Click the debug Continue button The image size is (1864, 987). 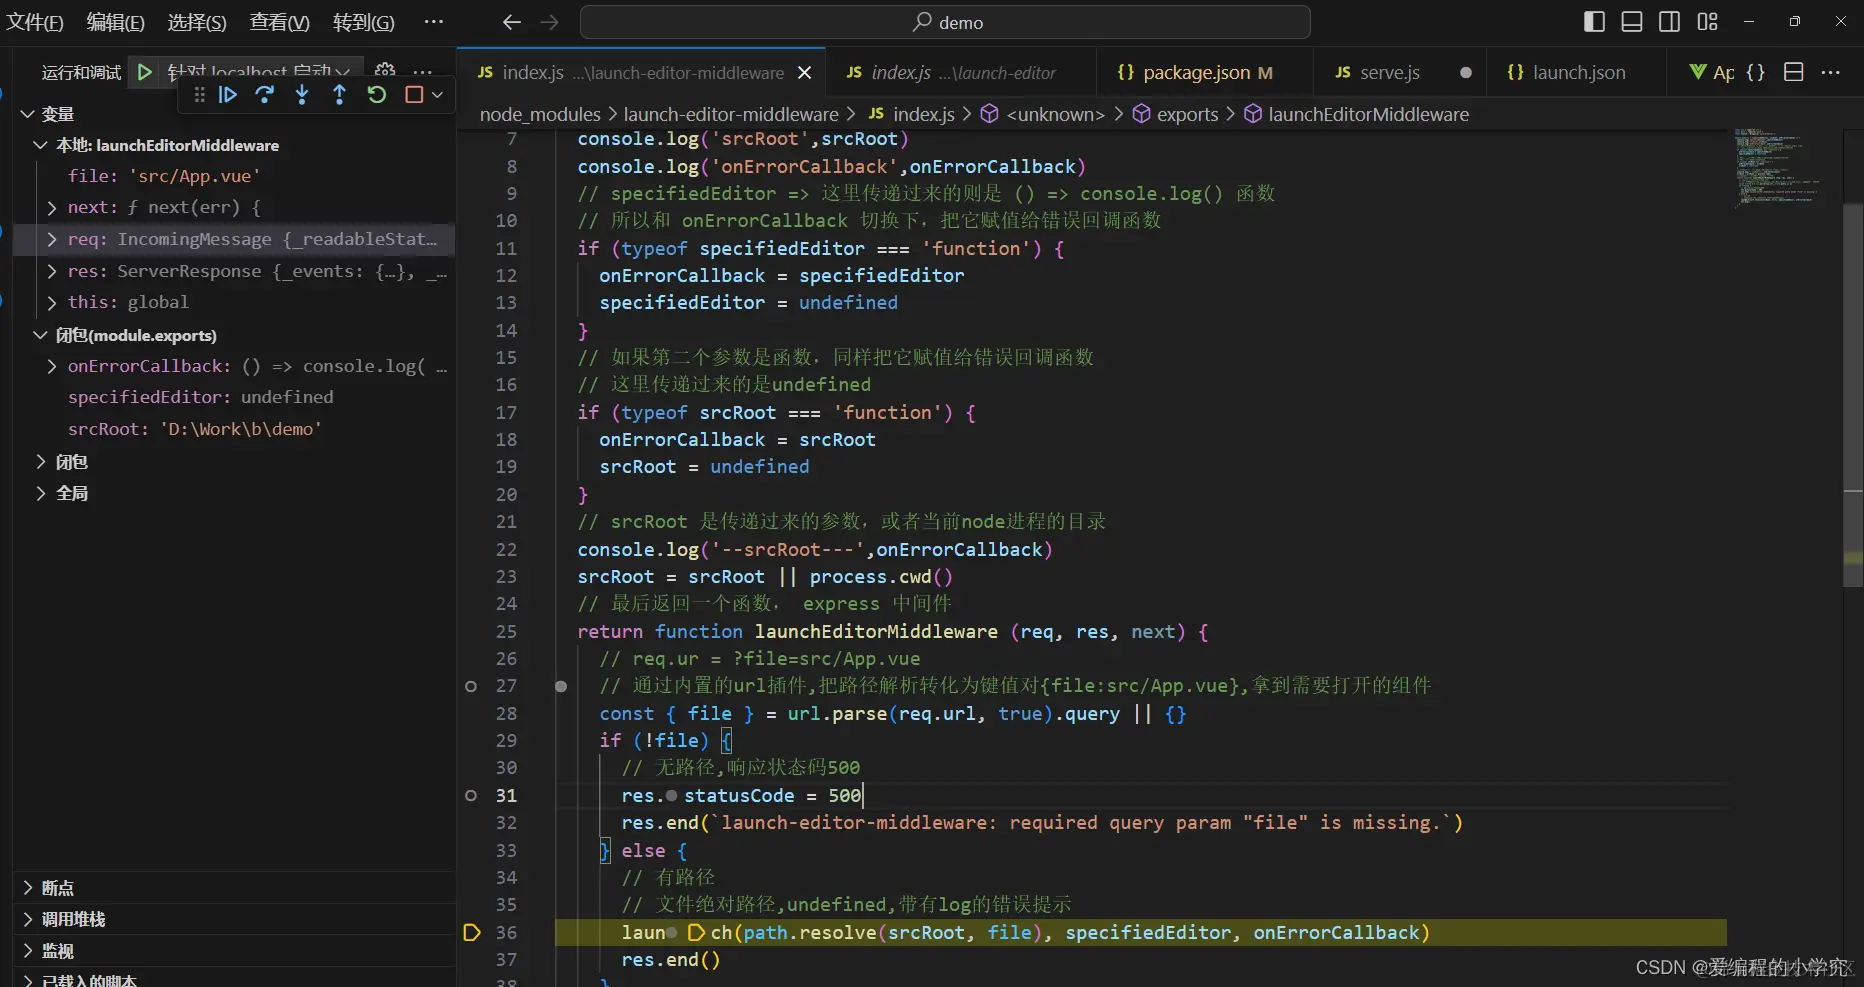[228, 95]
